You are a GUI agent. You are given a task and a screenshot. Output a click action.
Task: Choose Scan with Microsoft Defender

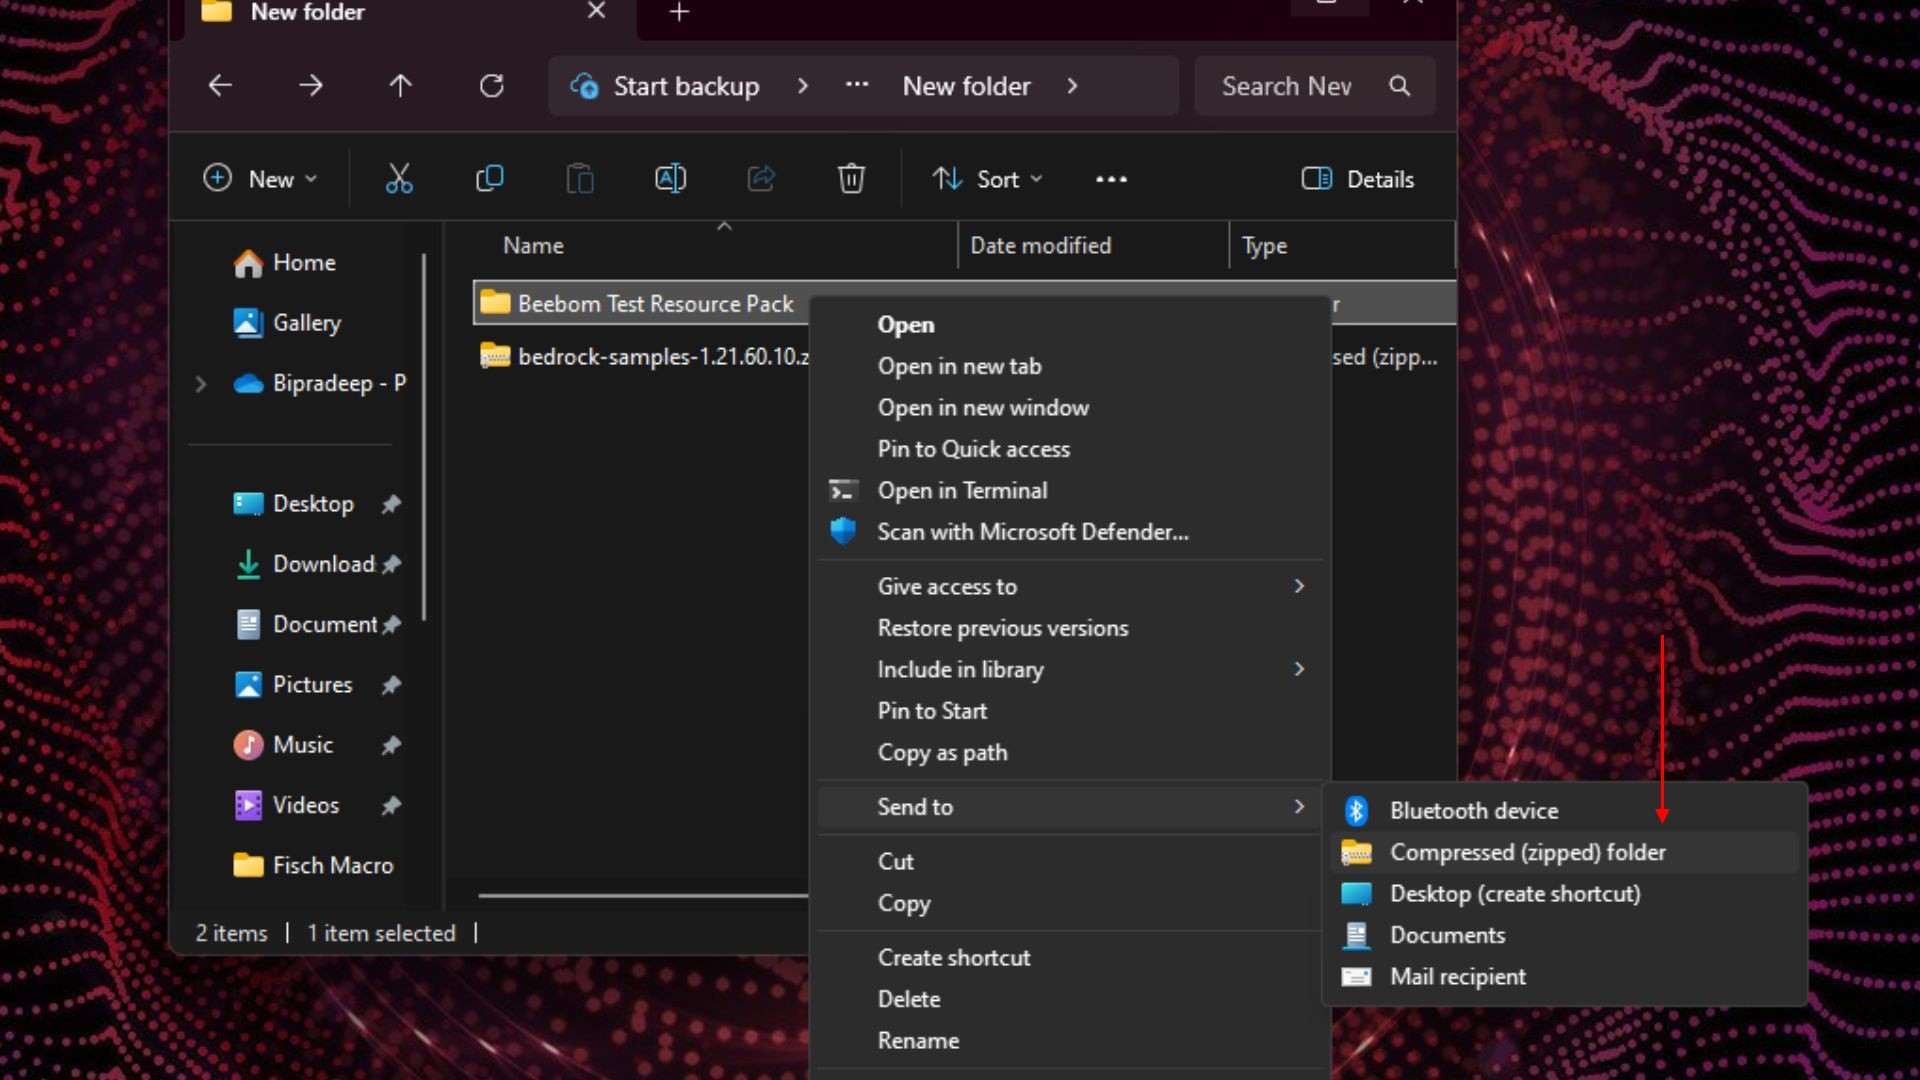1033,532
